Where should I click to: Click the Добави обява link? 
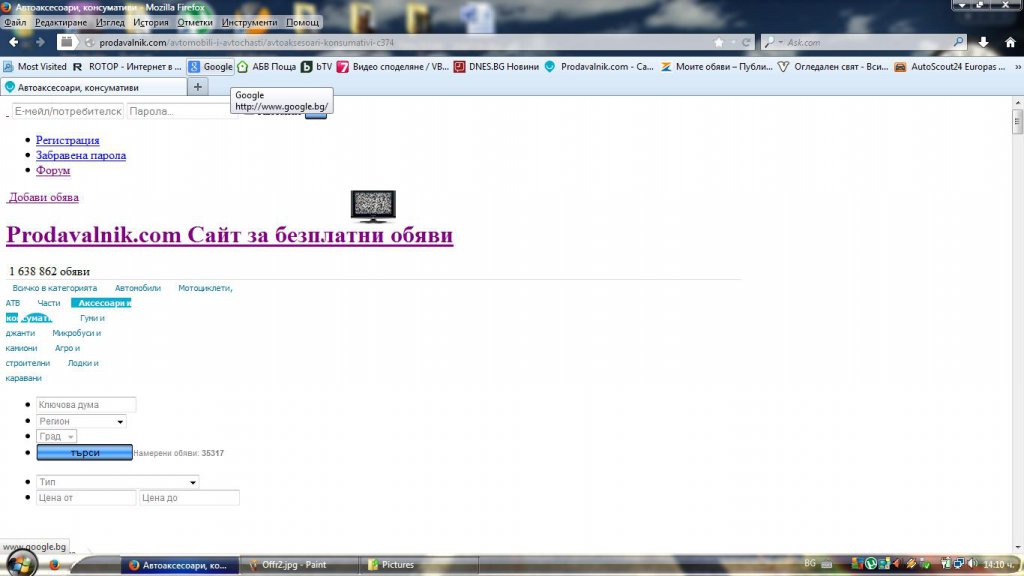click(x=43, y=197)
